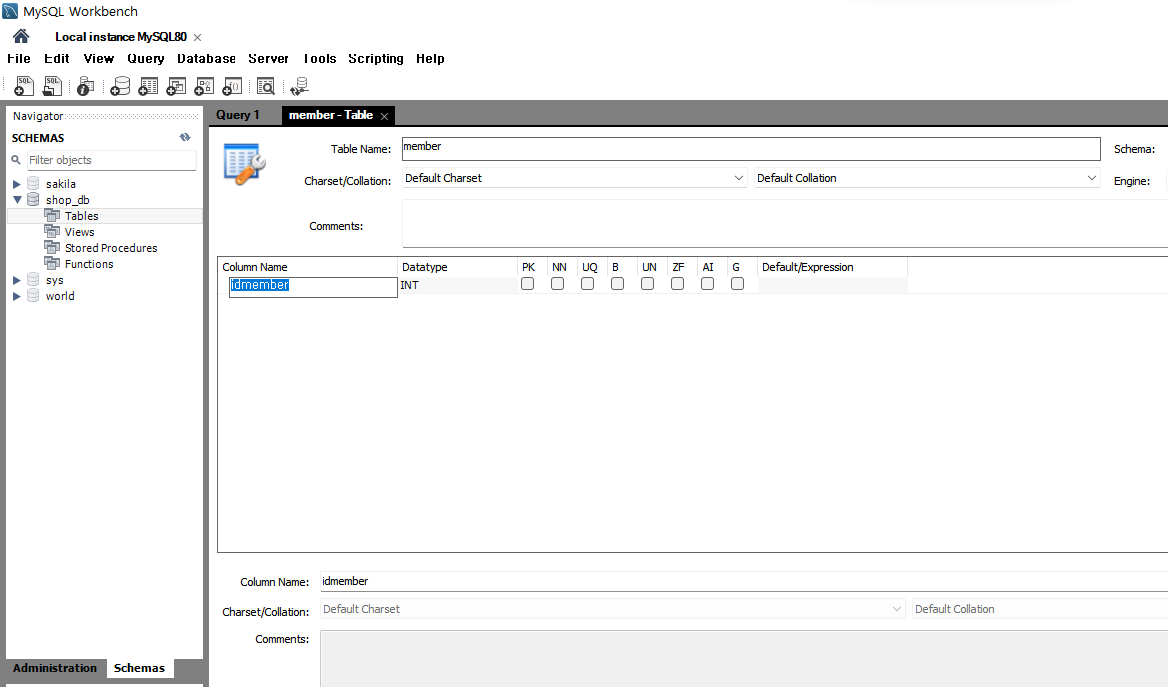Create new function toolbar icon
Image resolution: width=1168 pixels, height=687 pixels.
[x=232, y=86]
